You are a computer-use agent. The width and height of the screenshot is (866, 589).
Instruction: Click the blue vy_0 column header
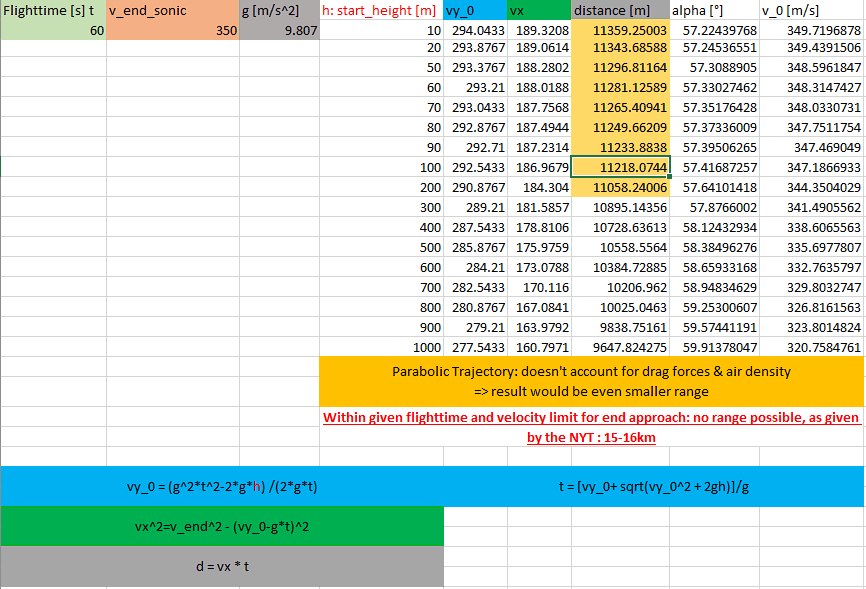475,10
